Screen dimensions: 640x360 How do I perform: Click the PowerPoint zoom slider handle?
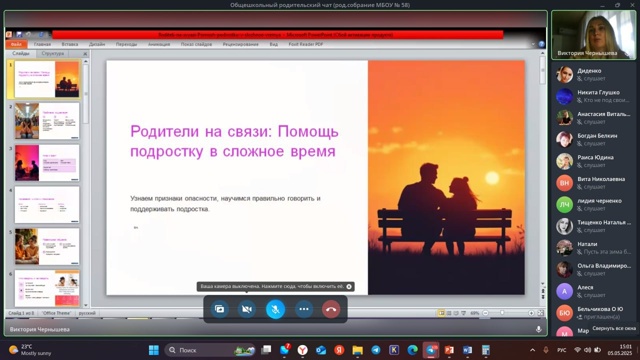pyautogui.click(x=502, y=313)
